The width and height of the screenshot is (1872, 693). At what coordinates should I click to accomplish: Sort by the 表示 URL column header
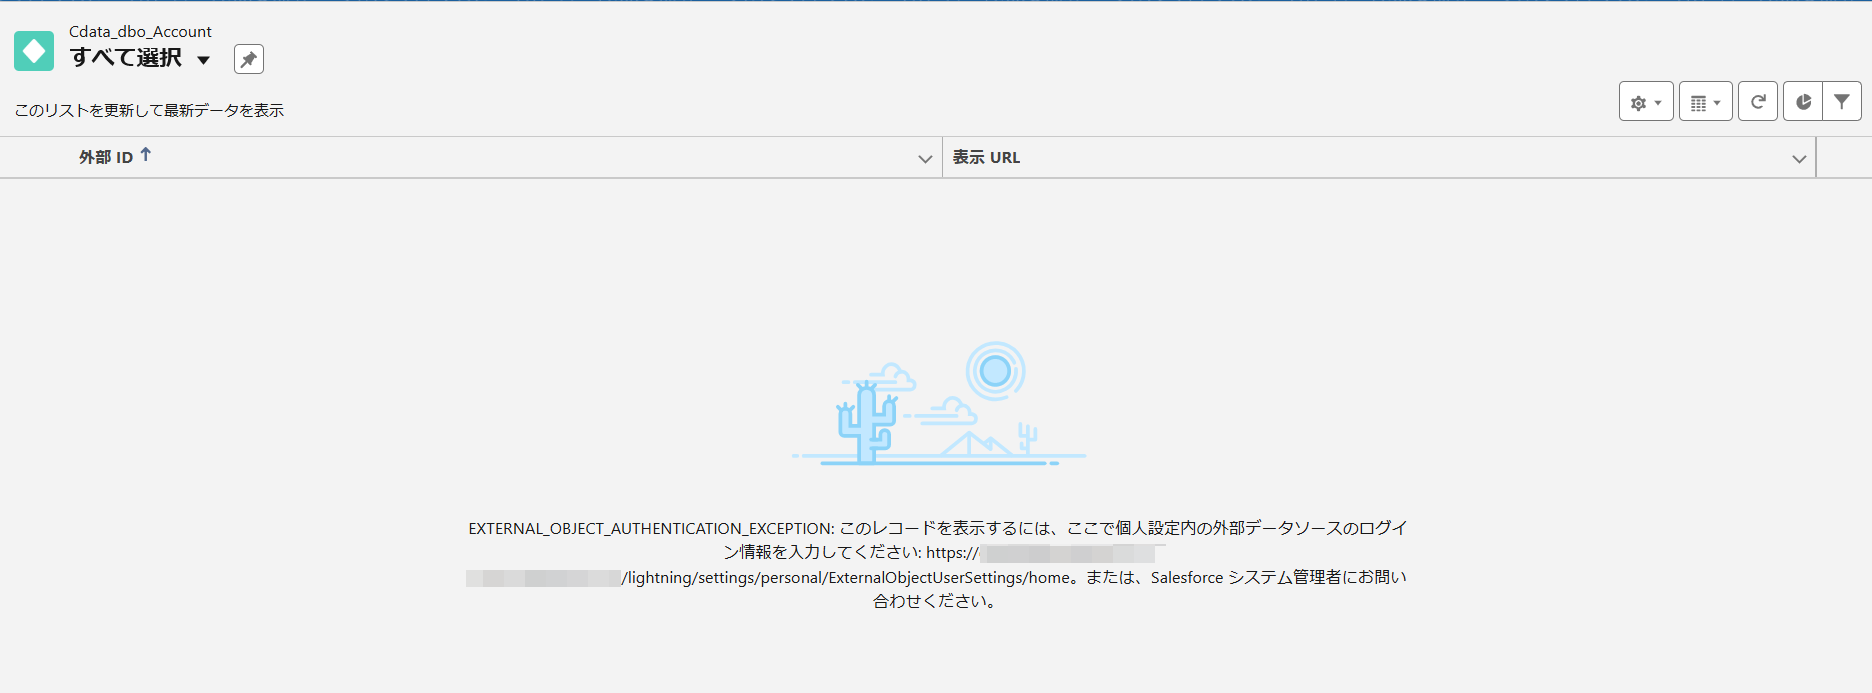click(x=986, y=157)
